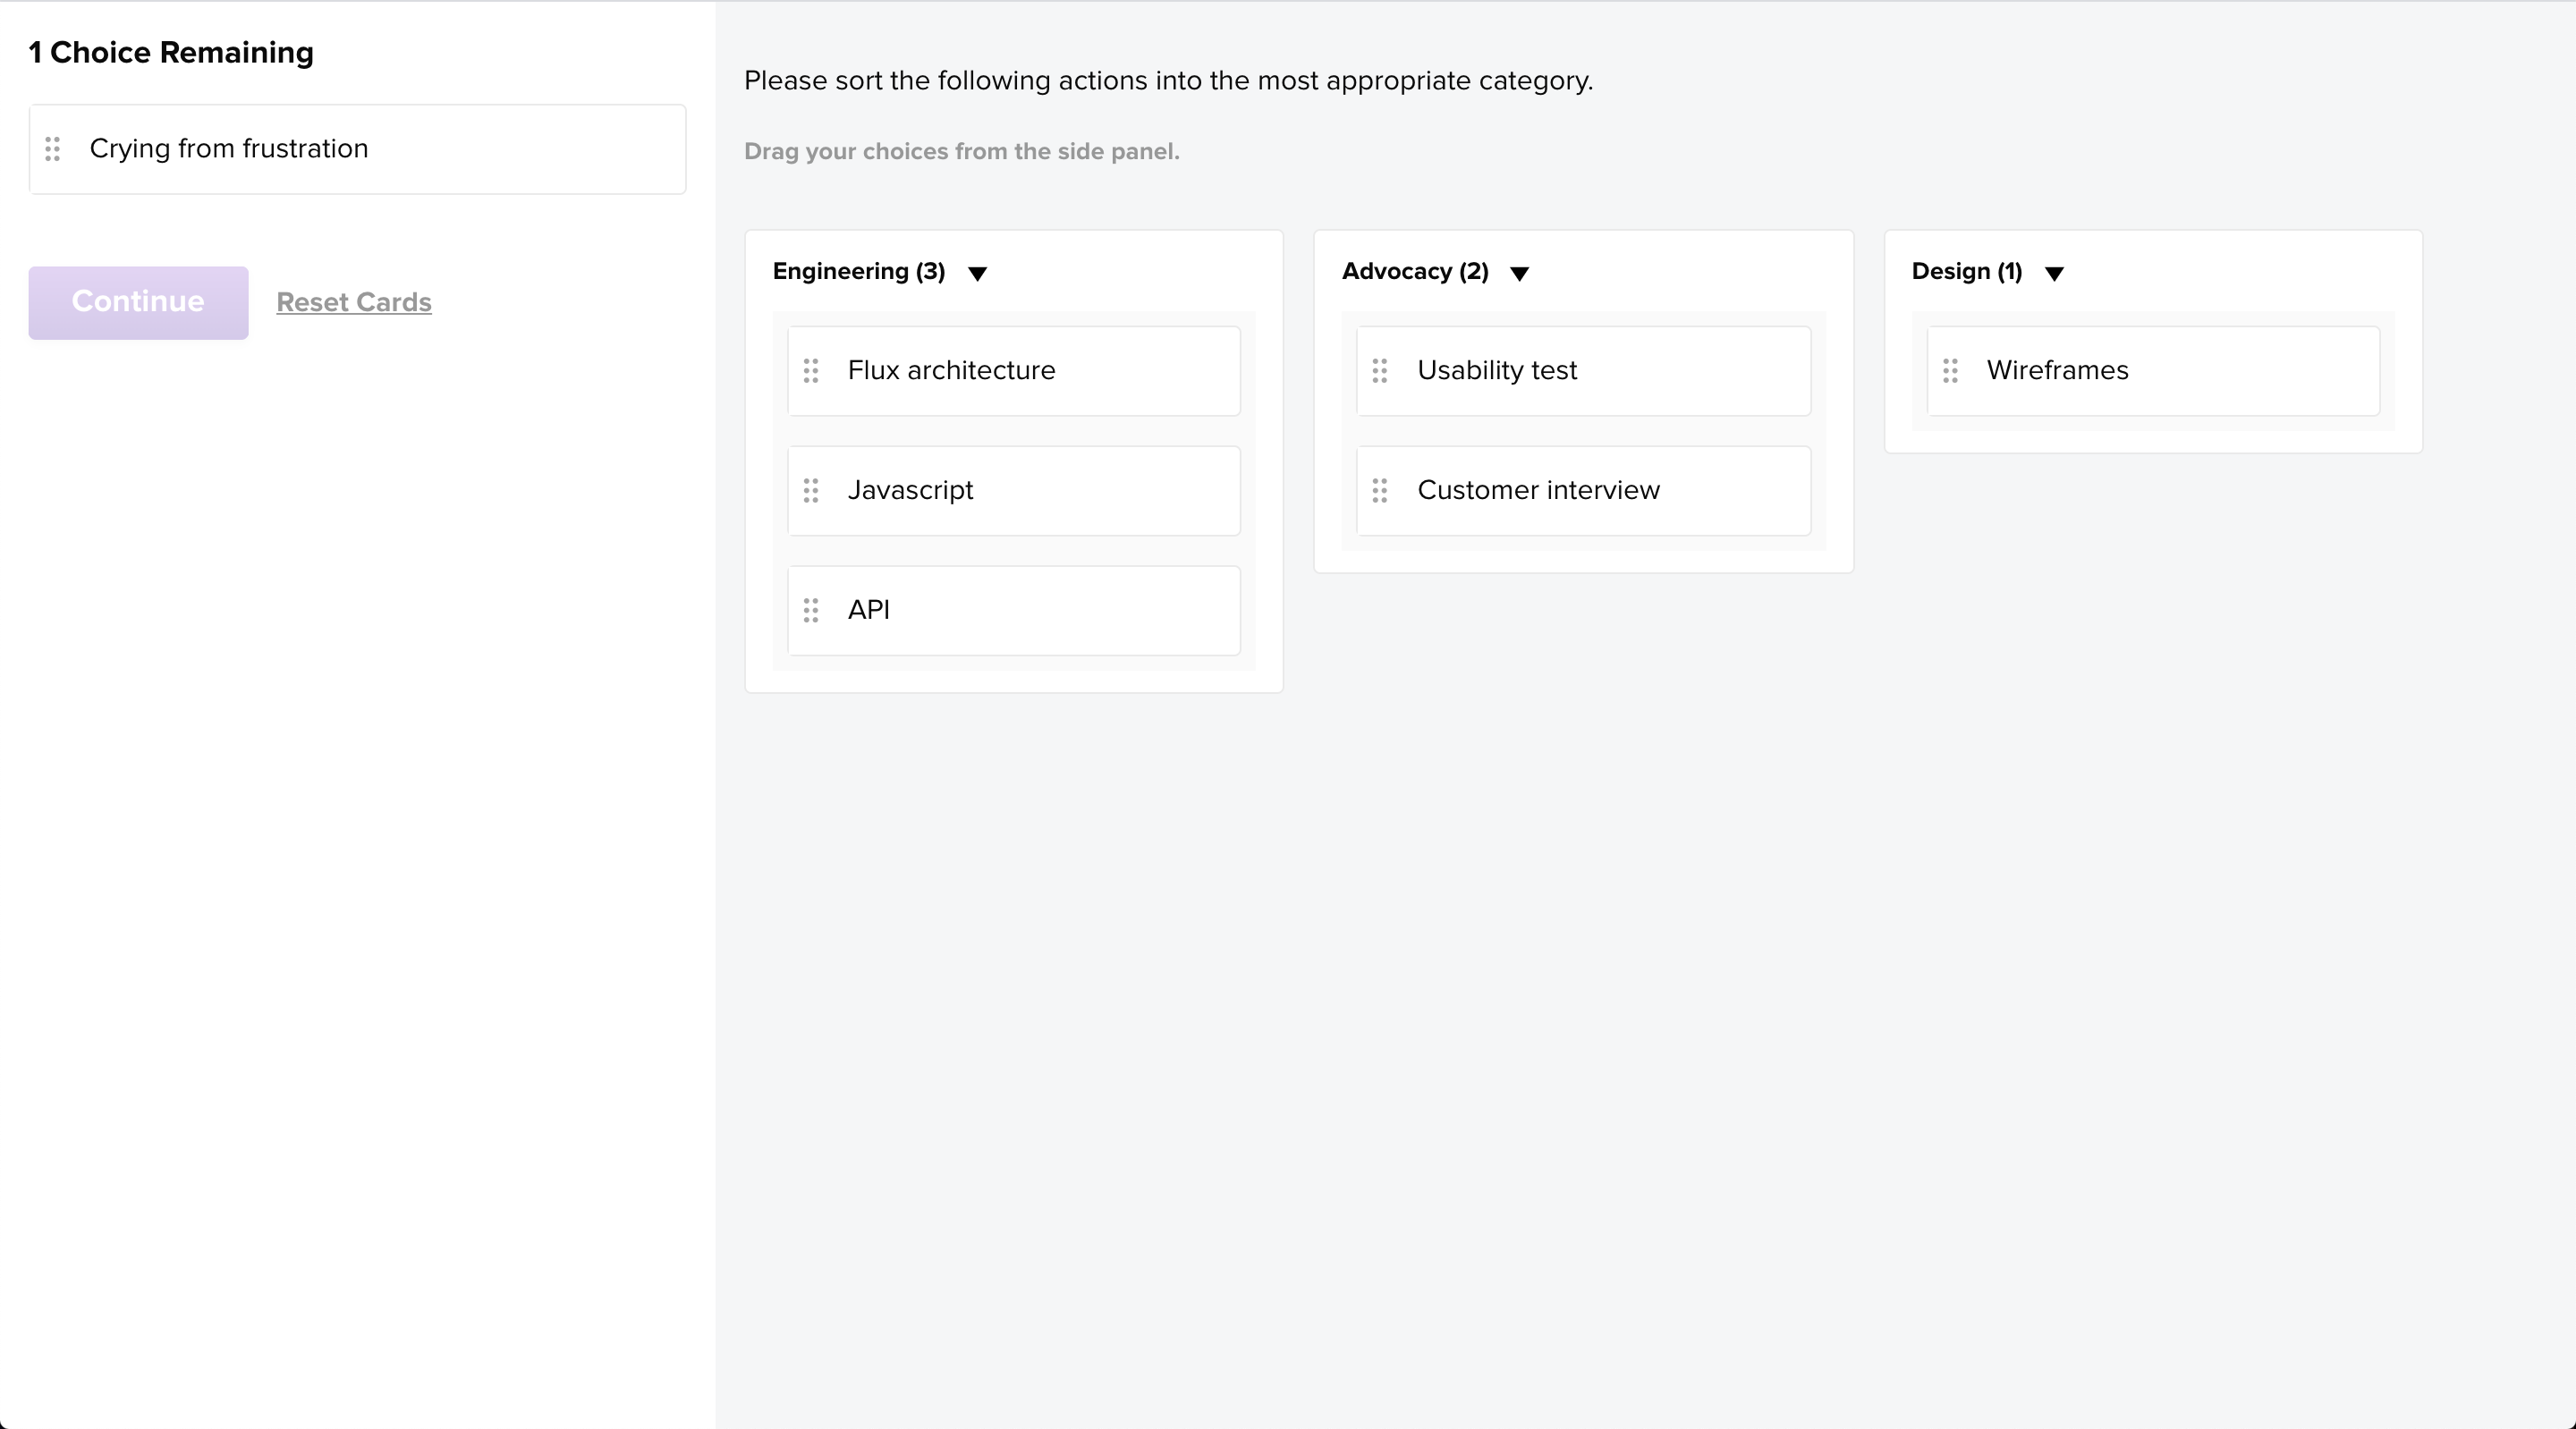This screenshot has height=1429, width=2576.
Task: Click the Drag your choices hint text
Action: (961, 152)
